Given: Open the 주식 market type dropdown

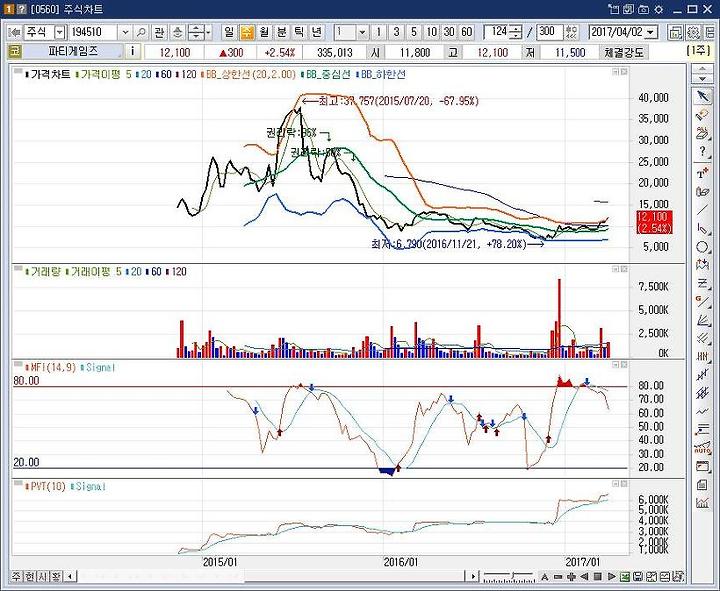Looking at the screenshot, I should (x=60, y=32).
